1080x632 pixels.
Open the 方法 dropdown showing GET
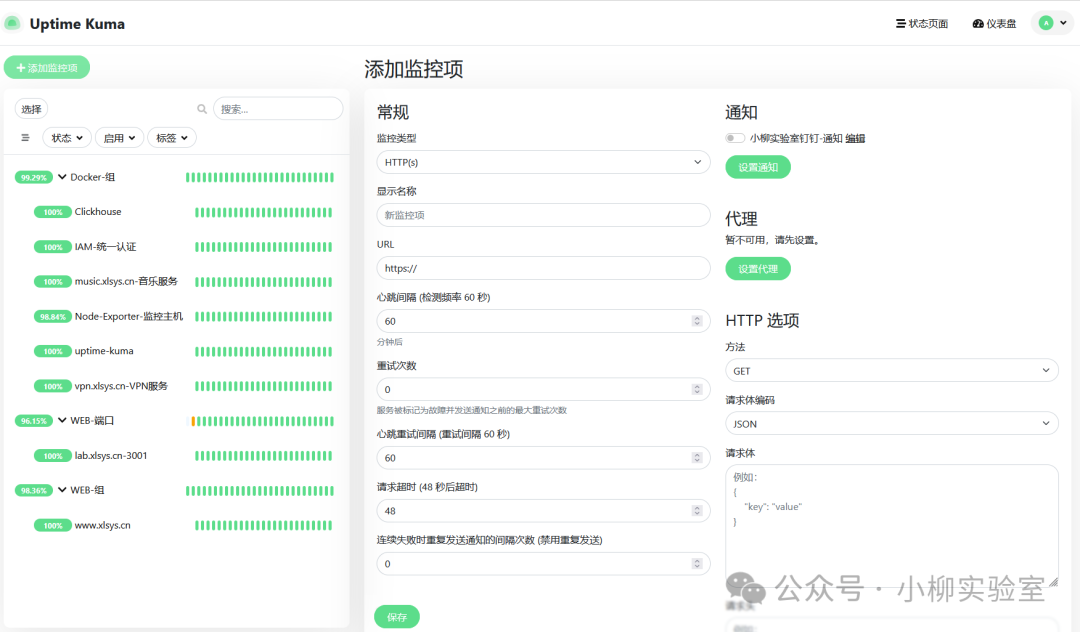(x=891, y=369)
